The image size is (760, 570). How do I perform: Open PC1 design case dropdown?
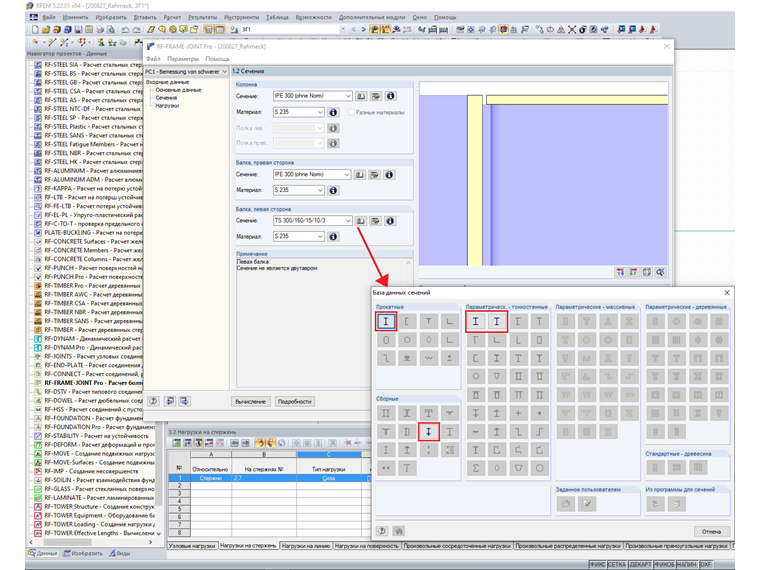pyautogui.click(x=224, y=72)
